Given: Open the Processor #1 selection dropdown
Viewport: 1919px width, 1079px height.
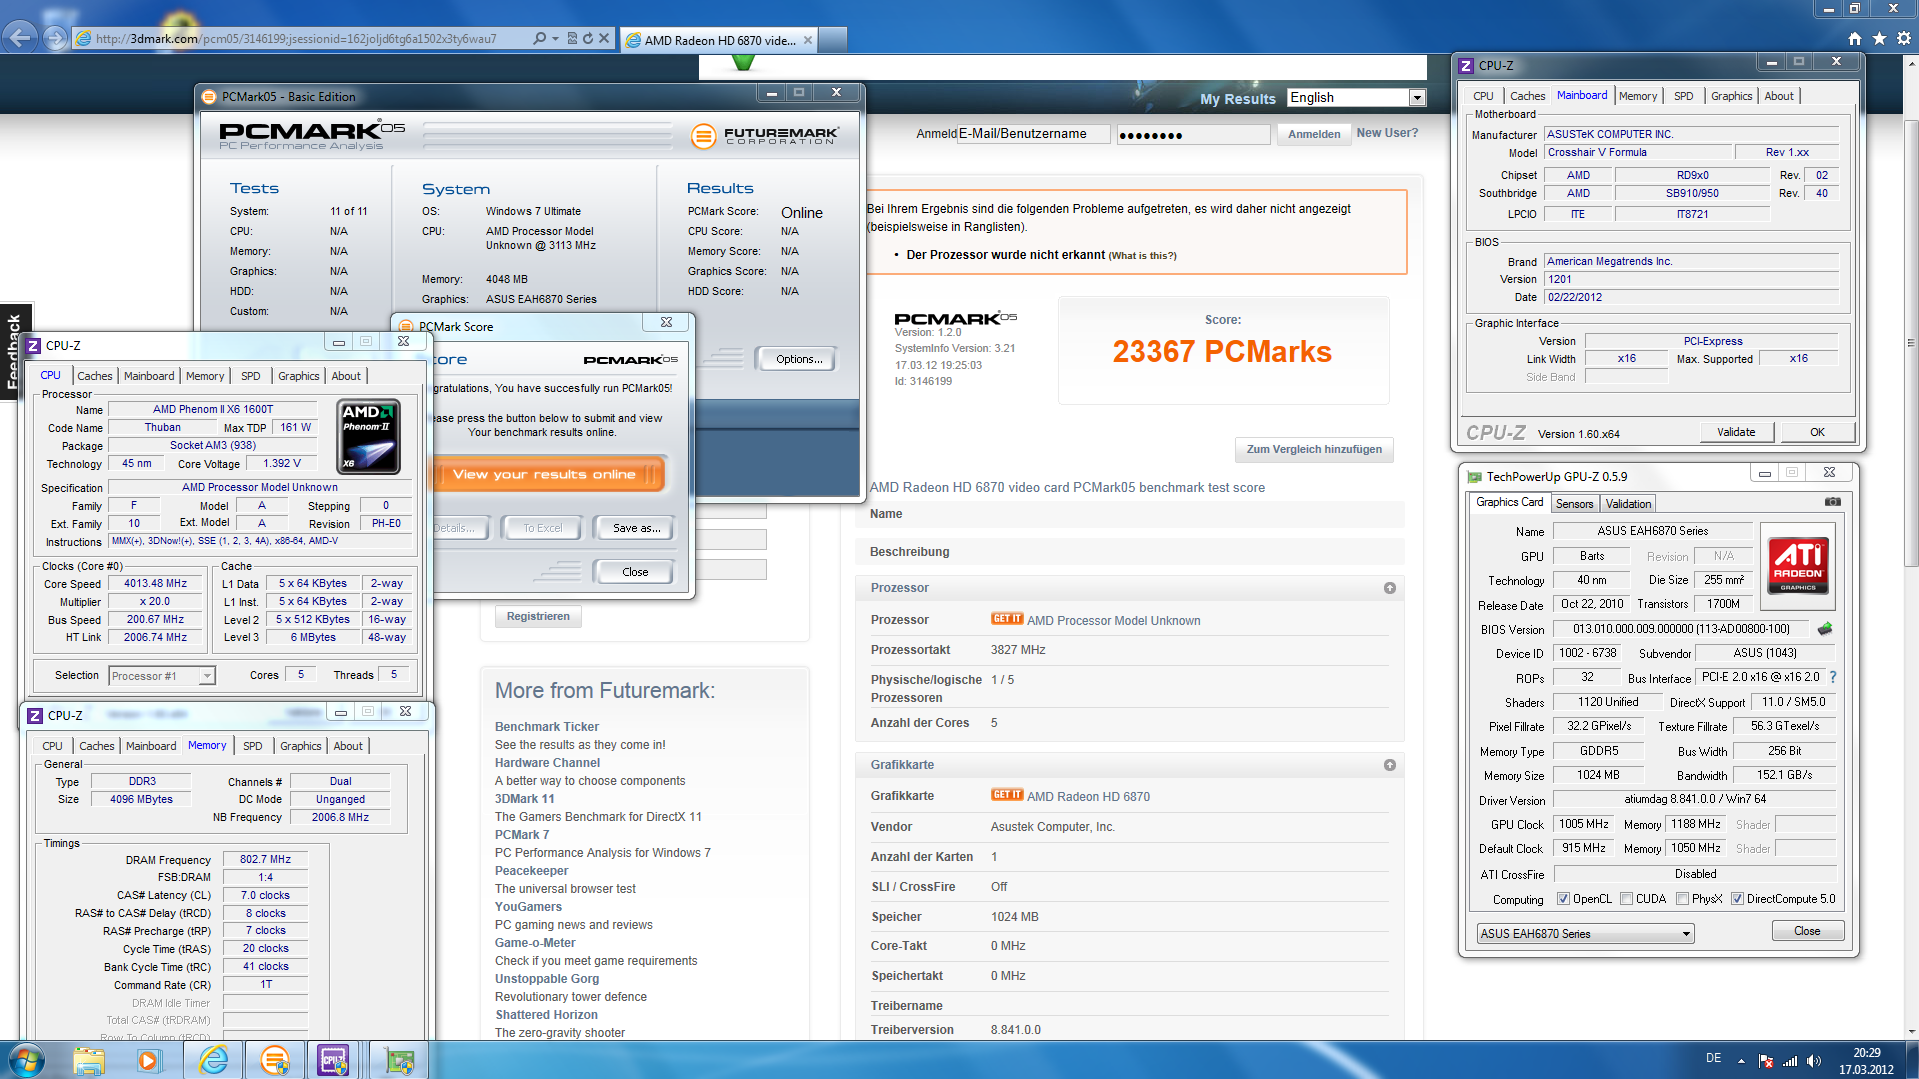Looking at the screenshot, I should pyautogui.click(x=161, y=676).
